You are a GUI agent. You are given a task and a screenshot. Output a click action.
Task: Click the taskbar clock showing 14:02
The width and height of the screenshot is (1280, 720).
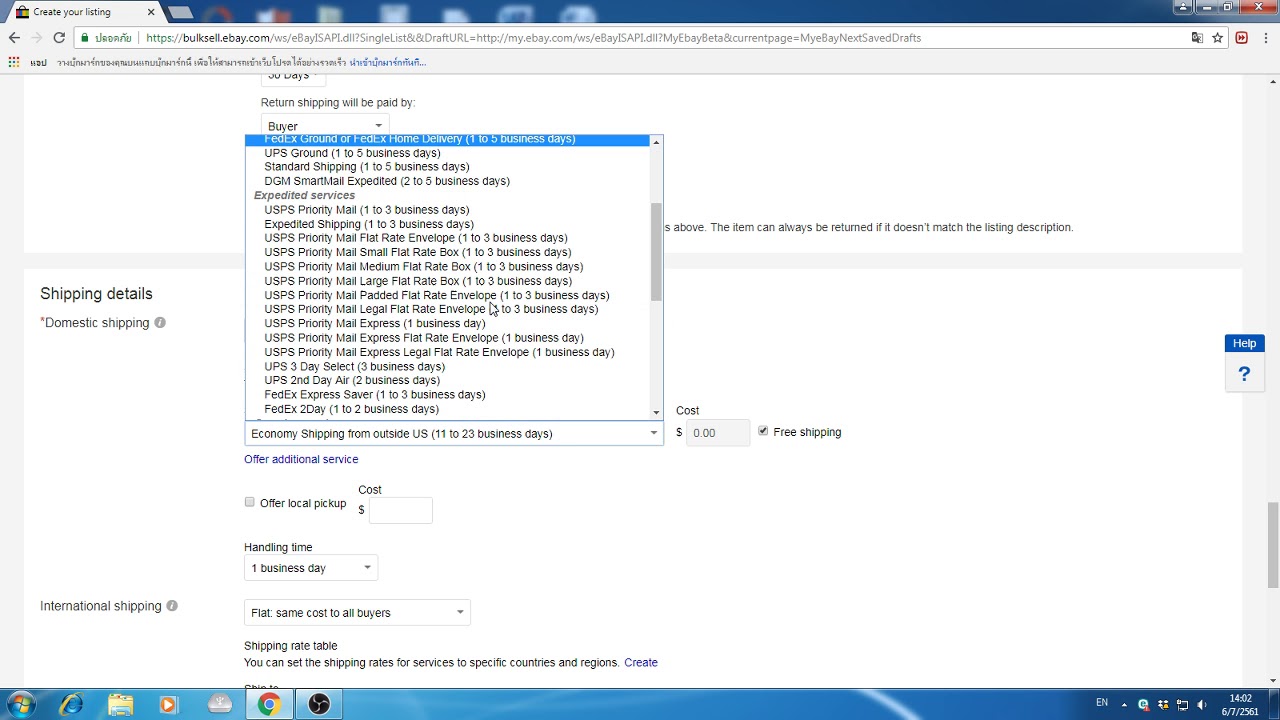(x=1240, y=705)
